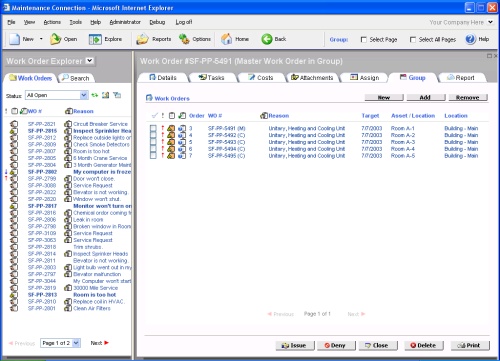Click the New button in Work Orders section
The image size is (500, 361).
click(x=384, y=98)
